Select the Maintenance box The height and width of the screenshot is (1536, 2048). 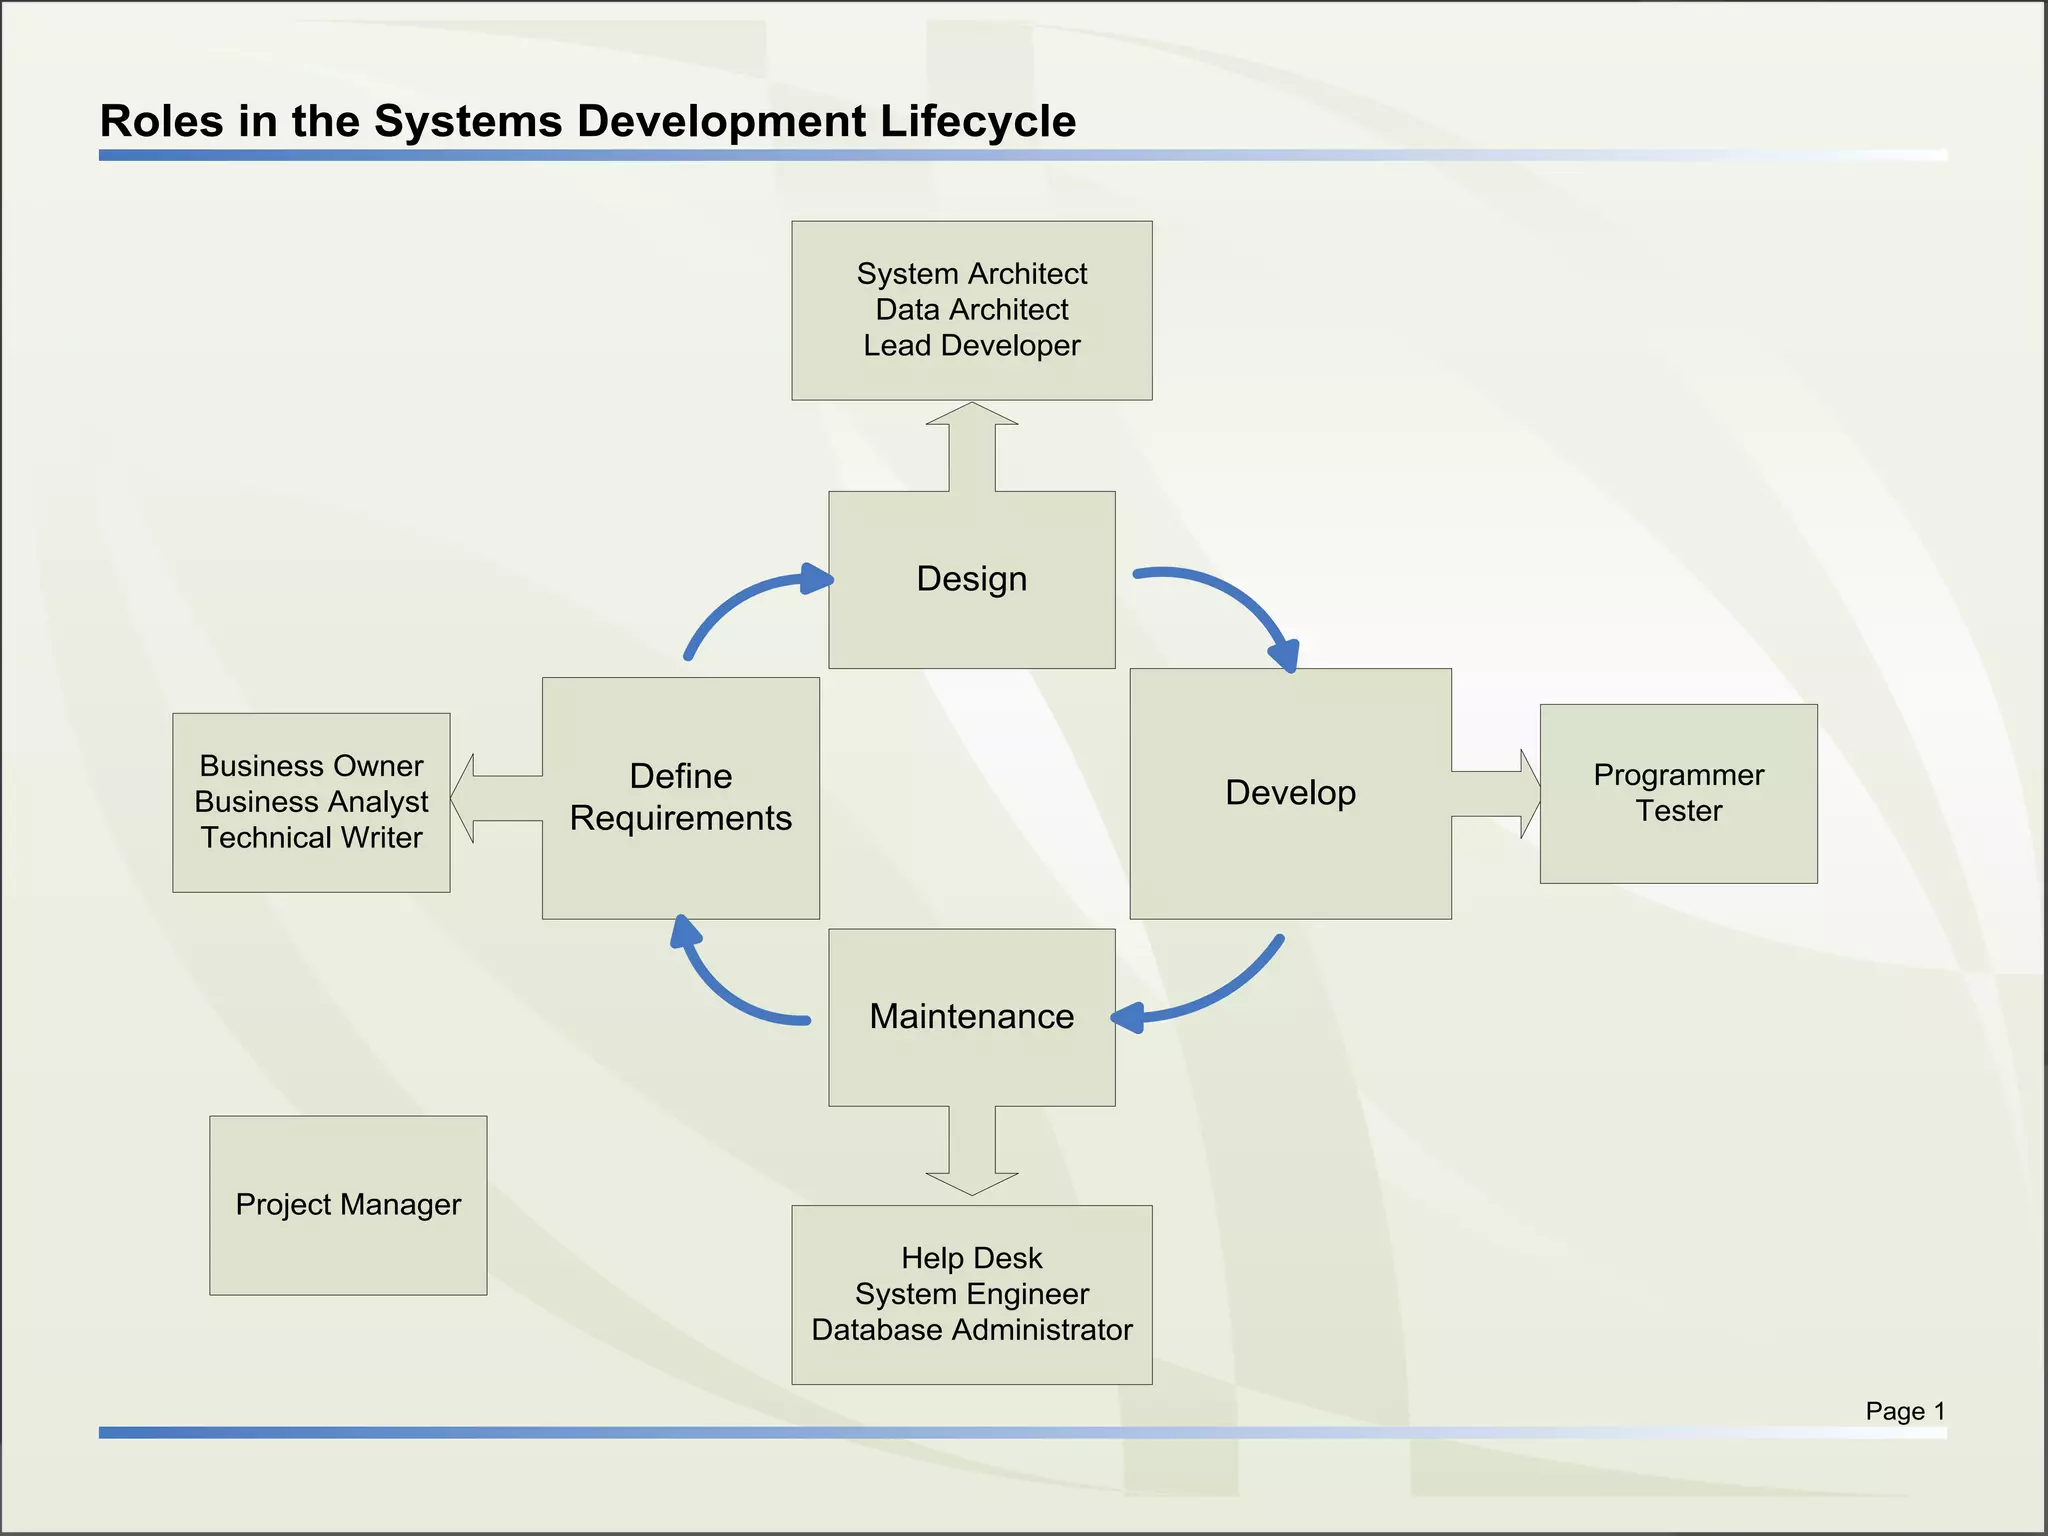pyautogui.click(x=971, y=1017)
